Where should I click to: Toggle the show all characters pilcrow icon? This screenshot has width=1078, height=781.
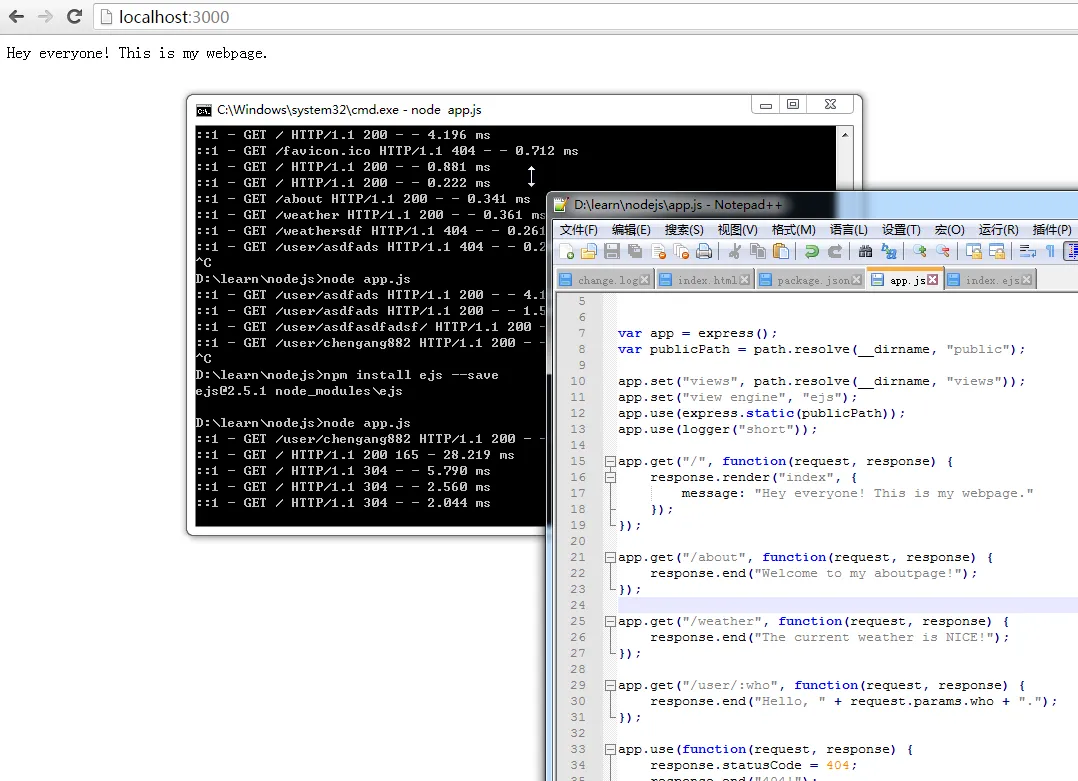pos(1050,251)
